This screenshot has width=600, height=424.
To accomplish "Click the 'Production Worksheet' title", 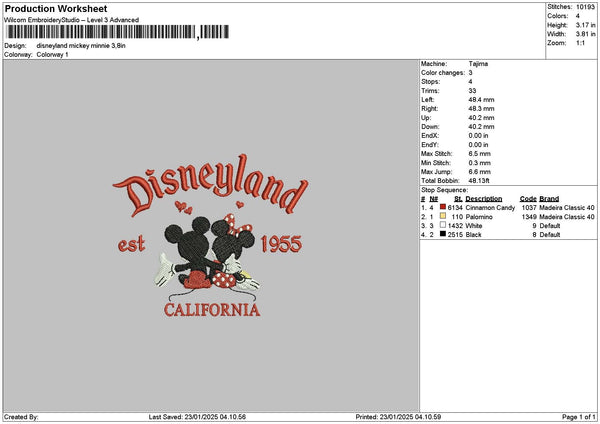I will click(56, 8).
